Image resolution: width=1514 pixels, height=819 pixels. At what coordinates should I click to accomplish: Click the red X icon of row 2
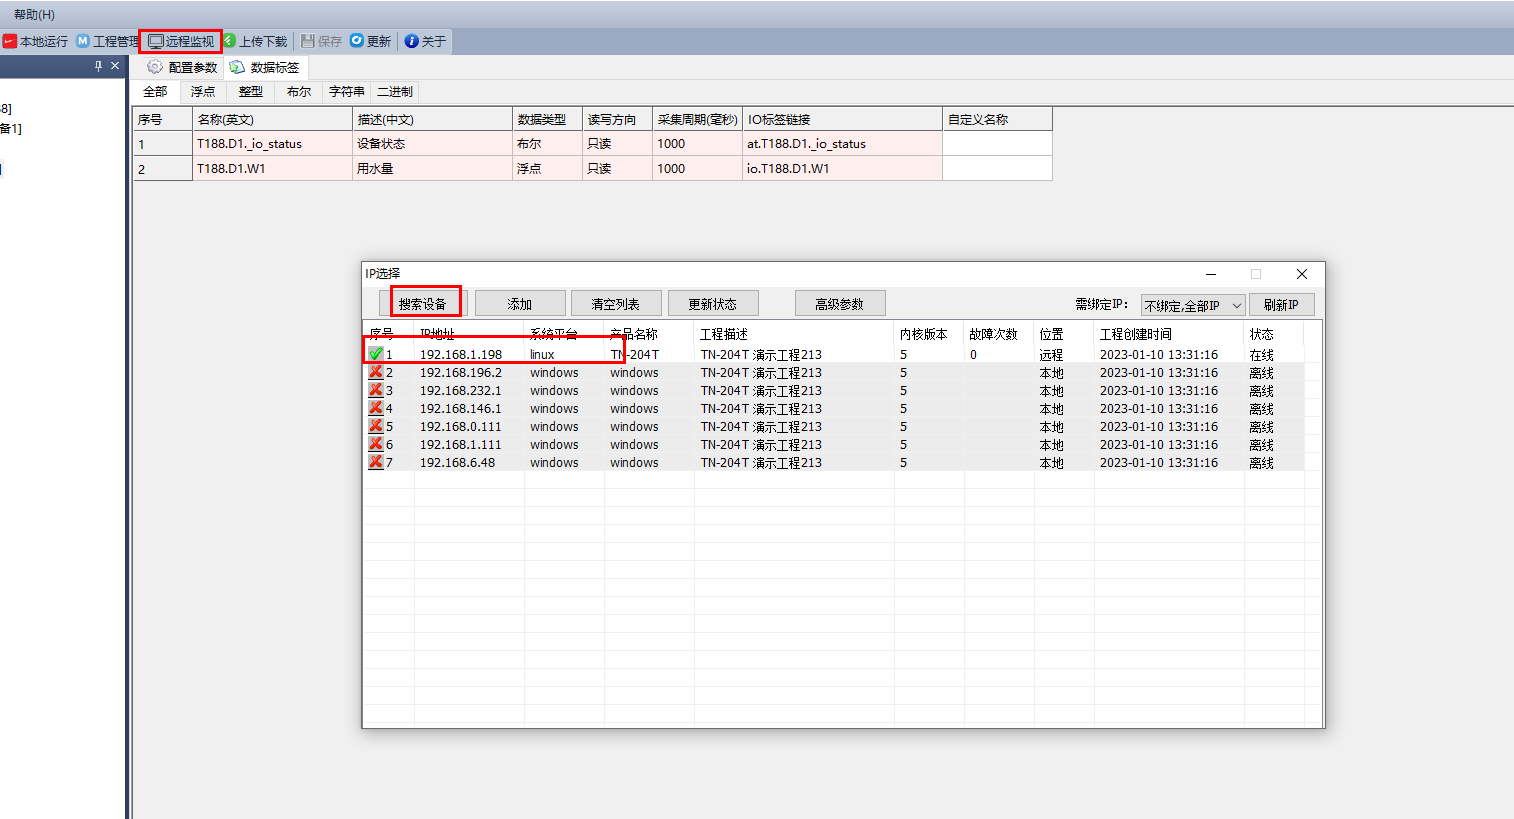376,372
